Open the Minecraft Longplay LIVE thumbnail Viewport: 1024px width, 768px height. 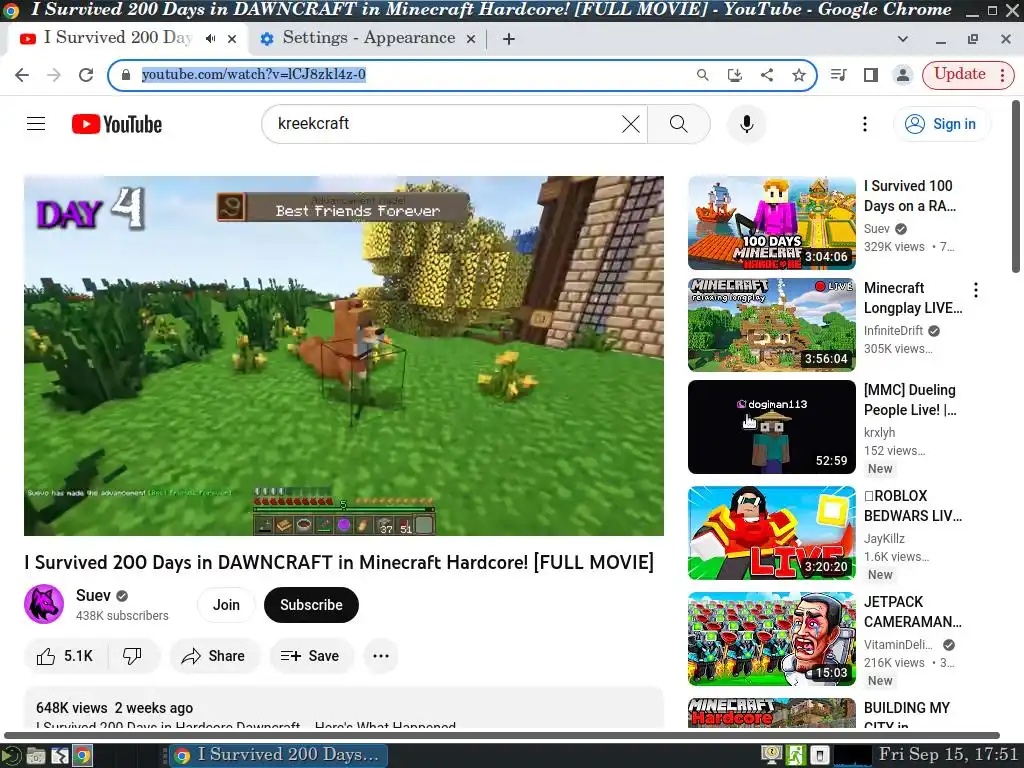[771, 325]
